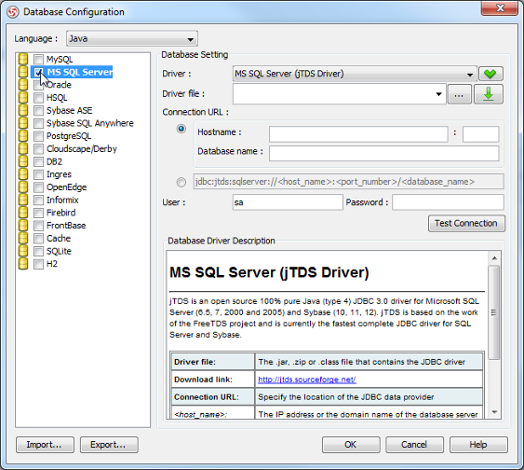524x470 pixels.
Task: Click the Export... button
Action: [x=109, y=445]
